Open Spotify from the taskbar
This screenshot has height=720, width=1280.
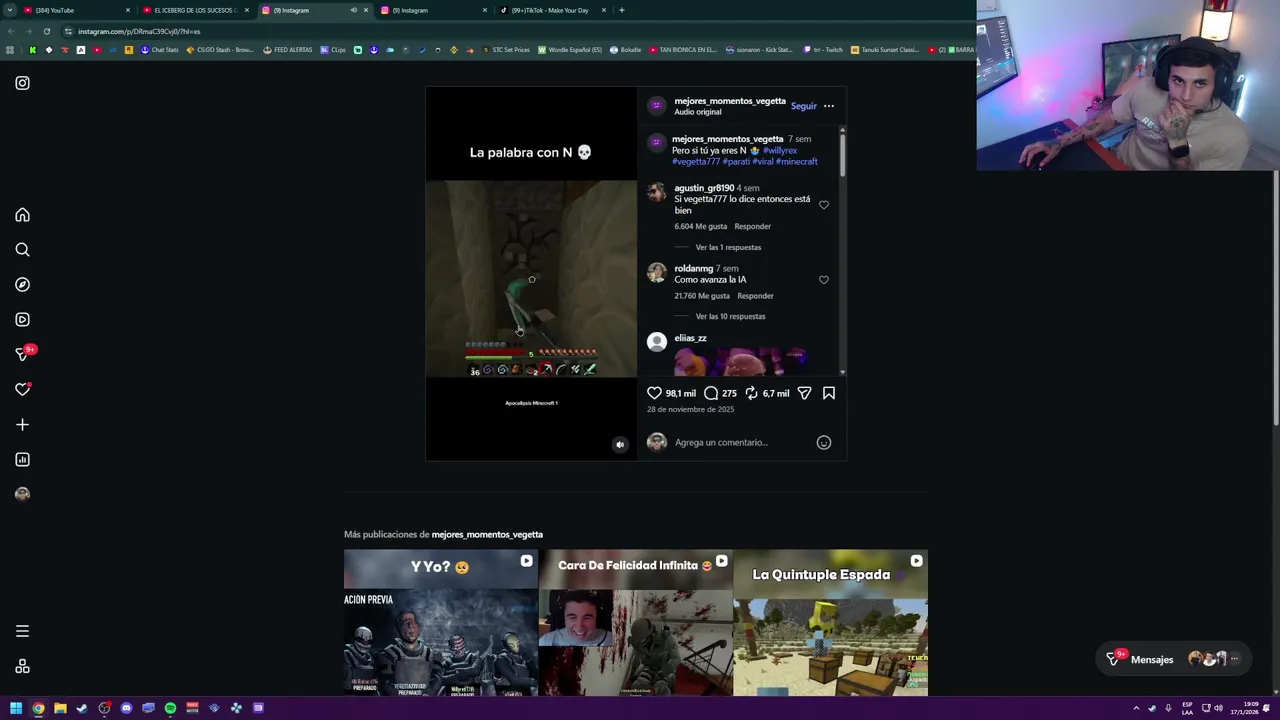tap(170, 708)
